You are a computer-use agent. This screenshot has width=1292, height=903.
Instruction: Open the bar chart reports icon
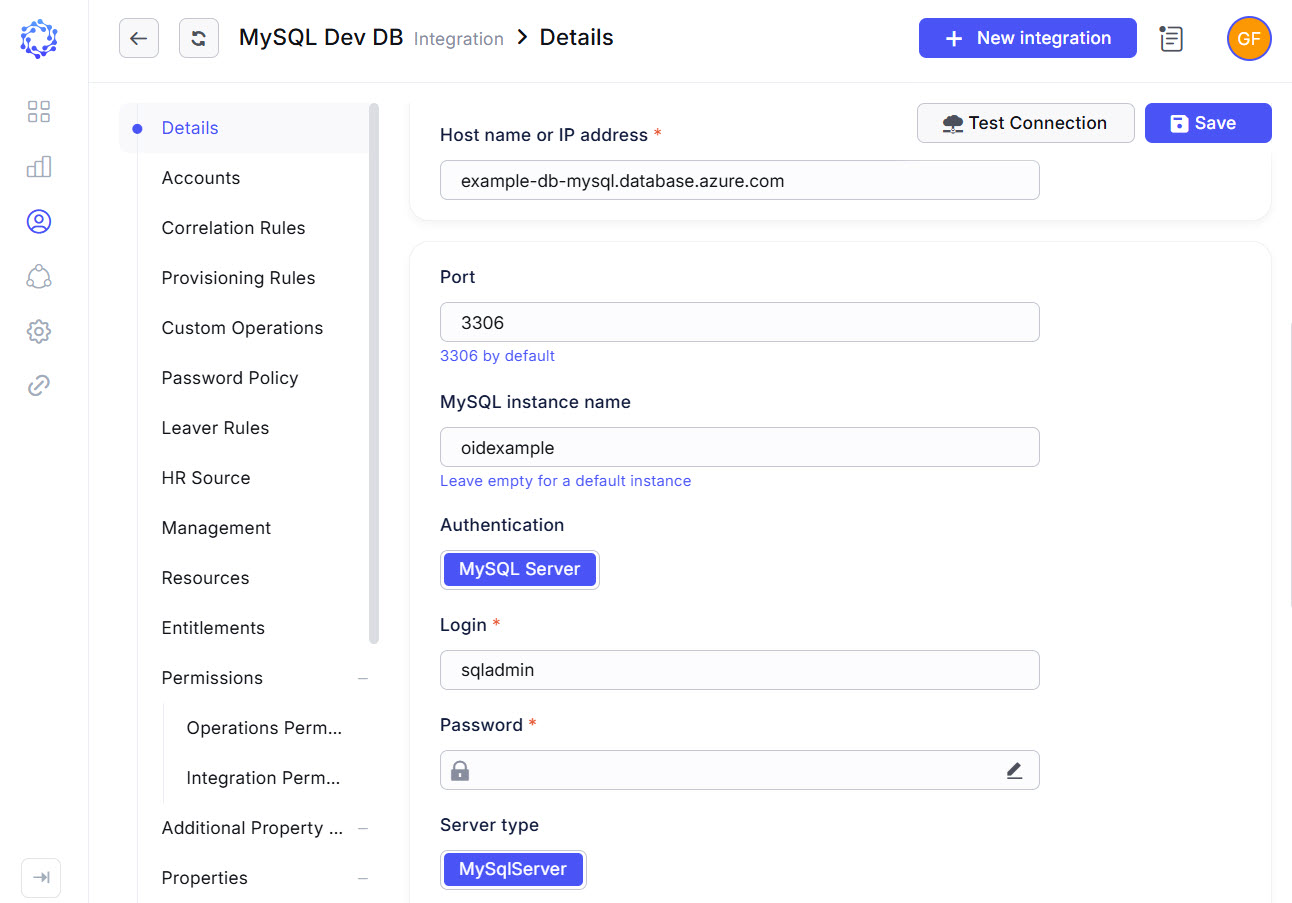(39, 166)
